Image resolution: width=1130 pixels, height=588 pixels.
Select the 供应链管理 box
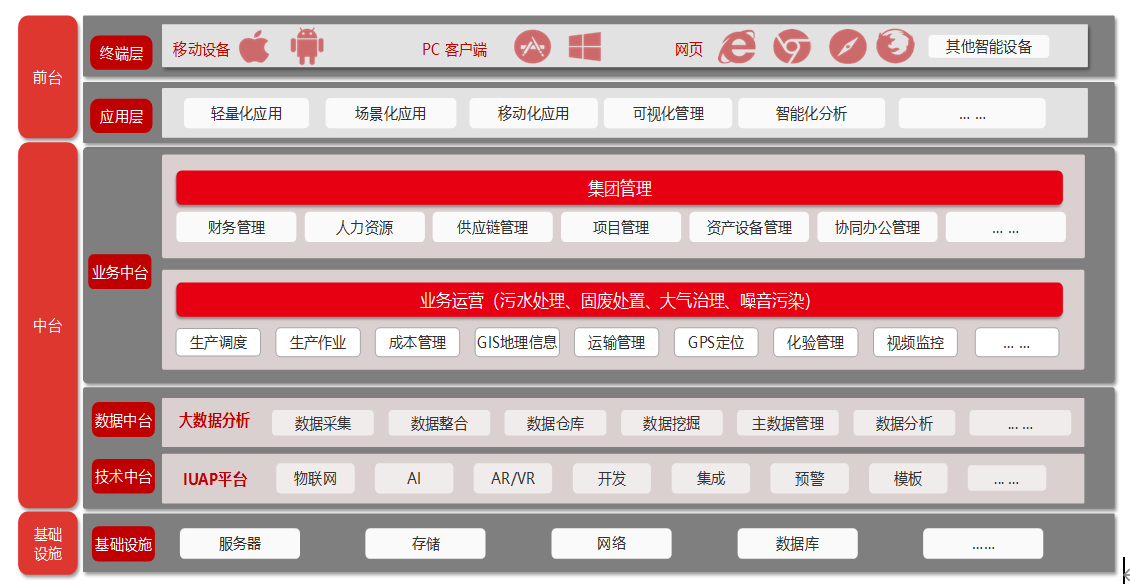[492, 228]
